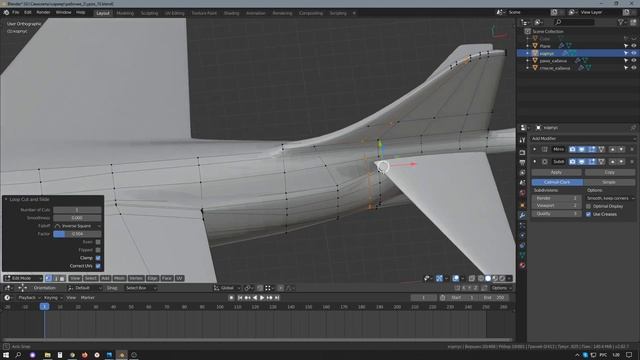Screen dimensions: 640x360
Task: Disable Clamp checkbox
Action: click(x=98, y=258)
